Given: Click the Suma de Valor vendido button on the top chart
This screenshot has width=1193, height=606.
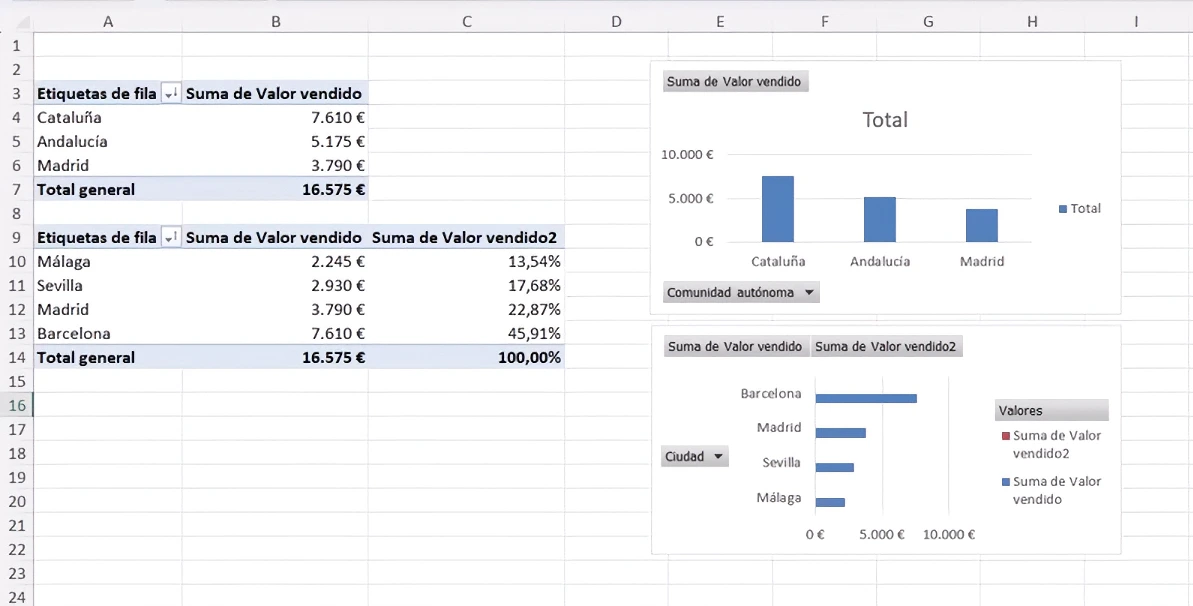Looking at the screenshot, I should pyautogui.click(x=735, y=81).
